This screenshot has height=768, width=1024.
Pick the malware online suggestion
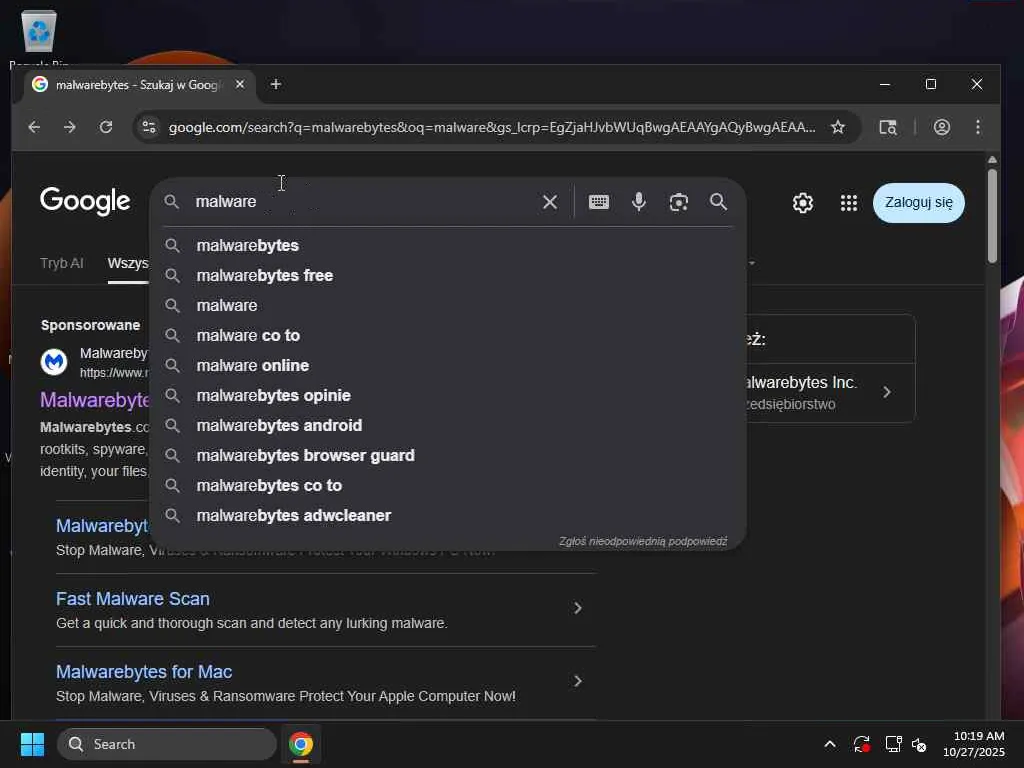(448, 366)
